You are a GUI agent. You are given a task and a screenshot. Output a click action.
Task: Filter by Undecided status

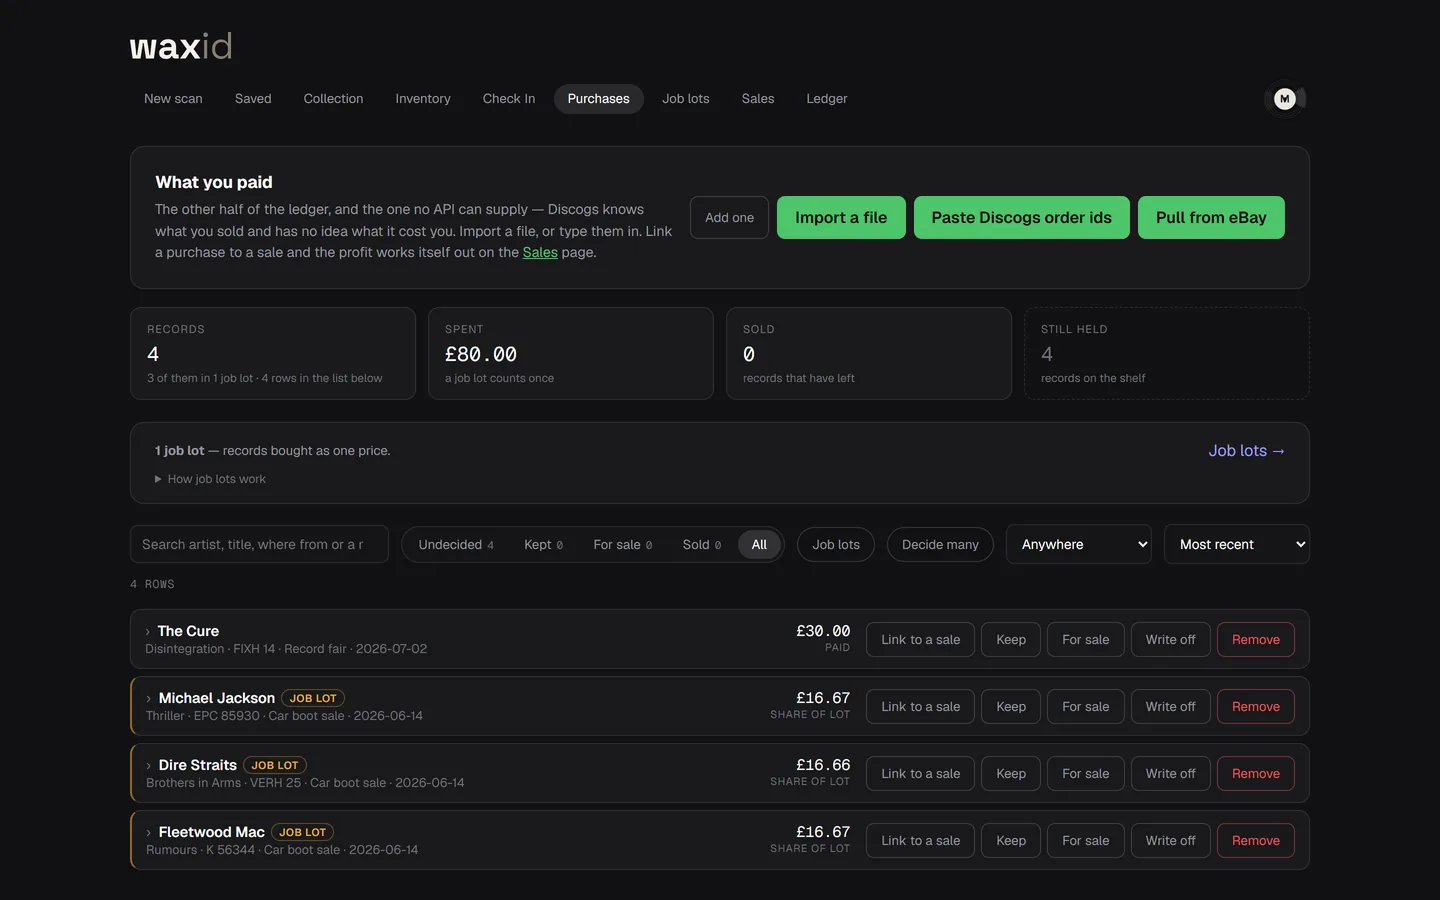pos(456,545)
